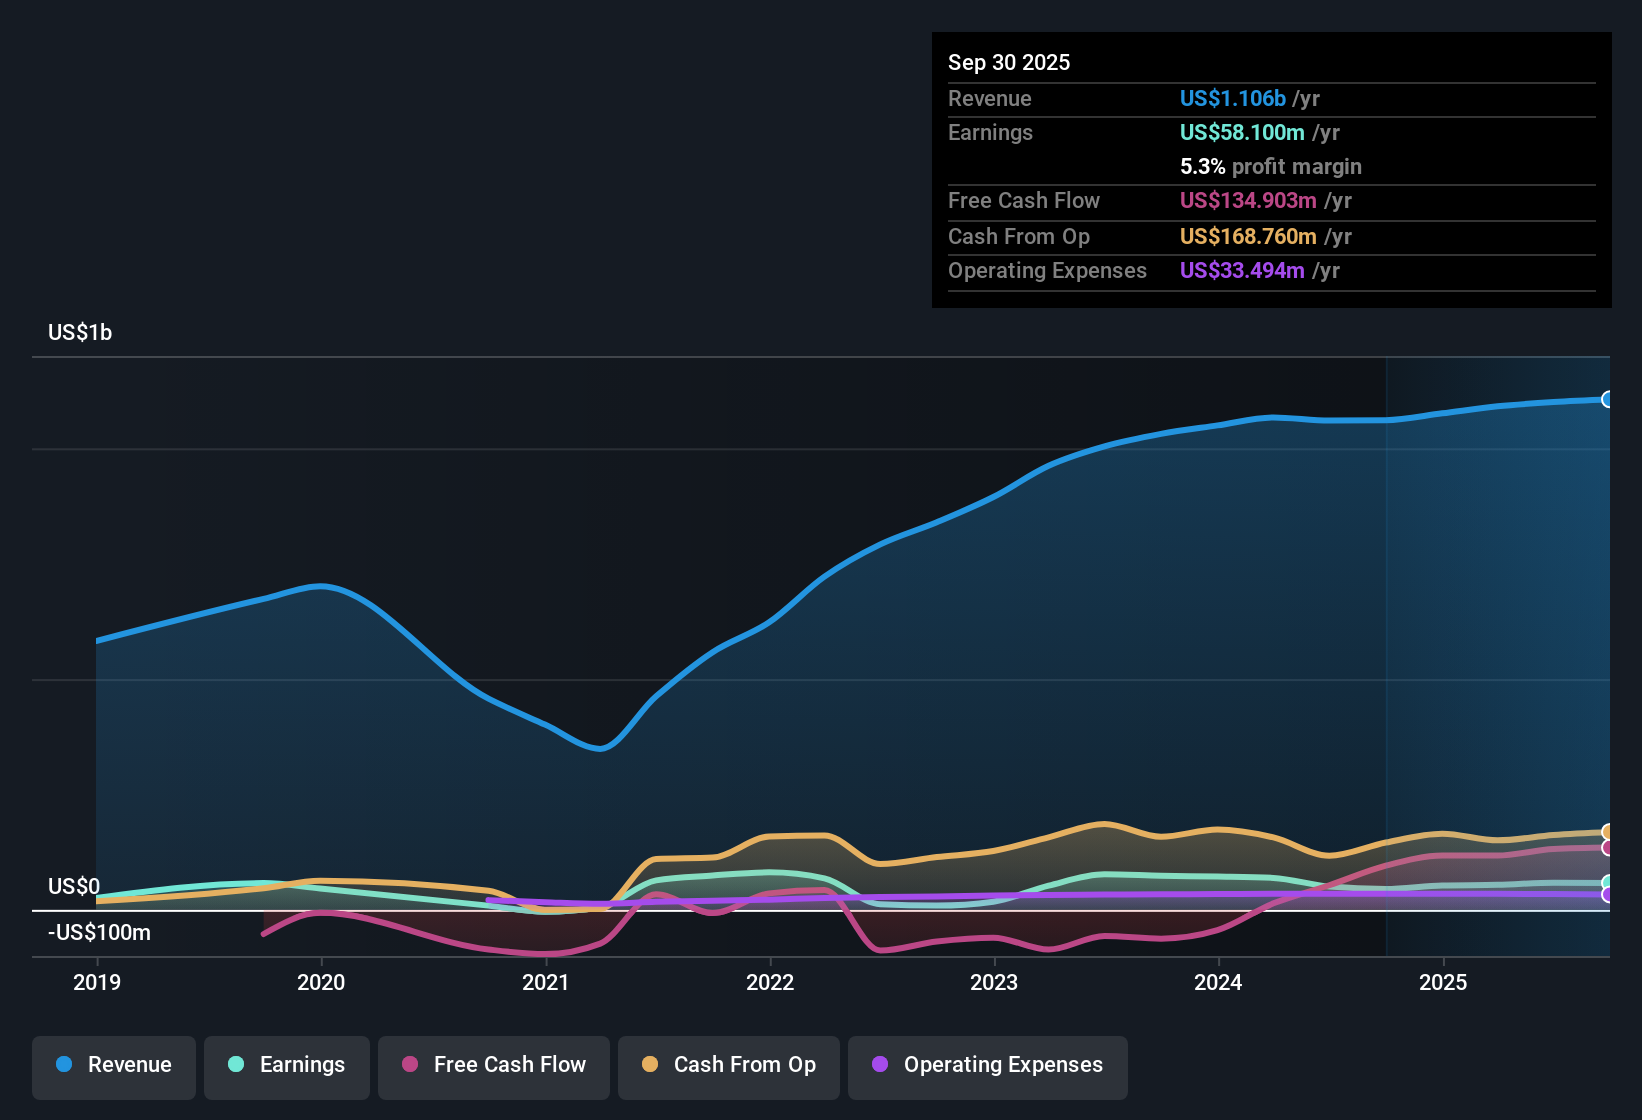Image resolution: width=1642 pixels, height=1120 pixels.
Task: Click the US$58.100m earnings value
Action: (1243, 132)
